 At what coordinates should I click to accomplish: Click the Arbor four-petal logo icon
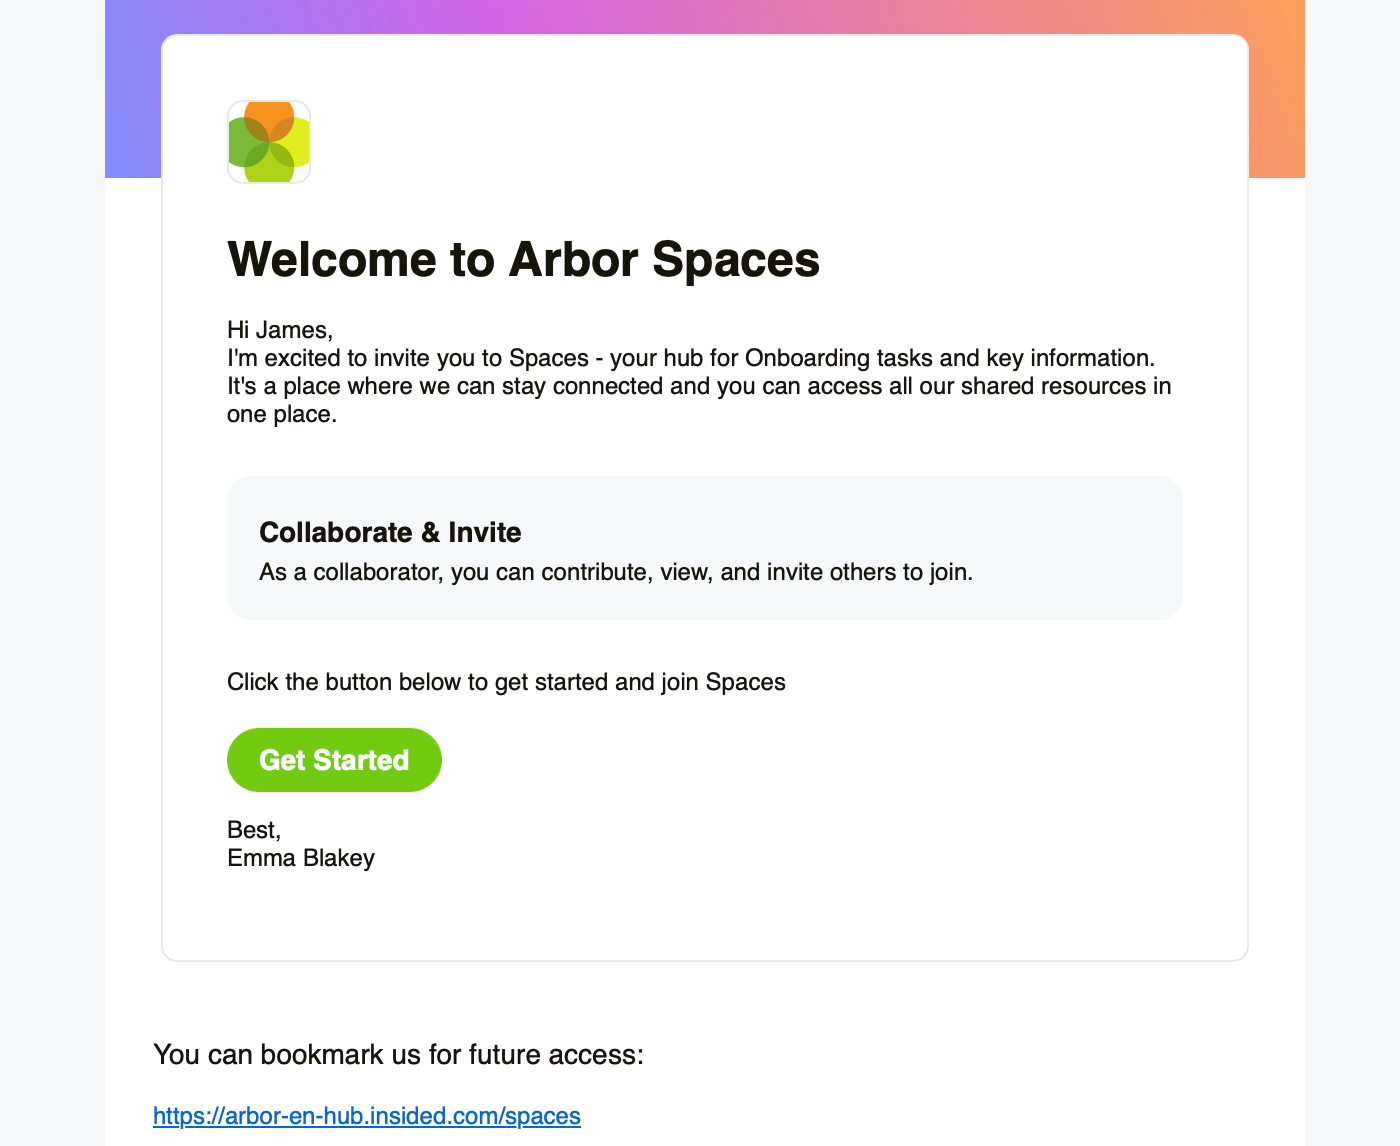[269, 142]
